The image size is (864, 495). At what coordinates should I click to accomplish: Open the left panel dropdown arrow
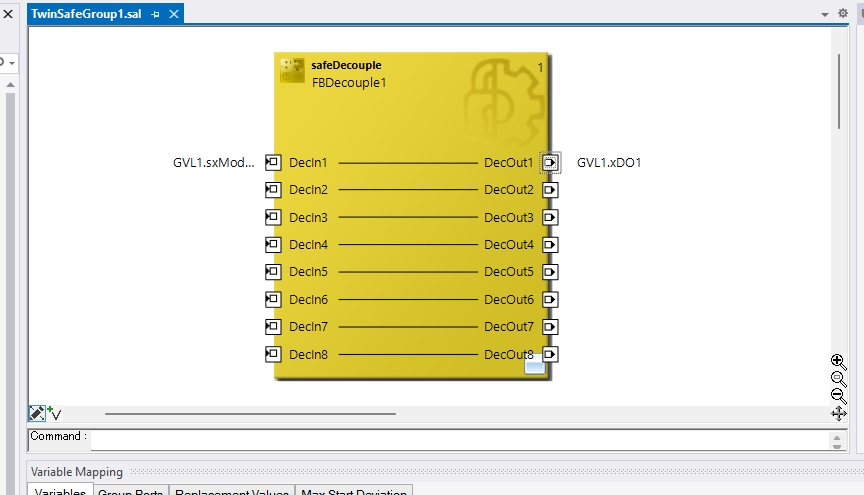pos(12,63)
